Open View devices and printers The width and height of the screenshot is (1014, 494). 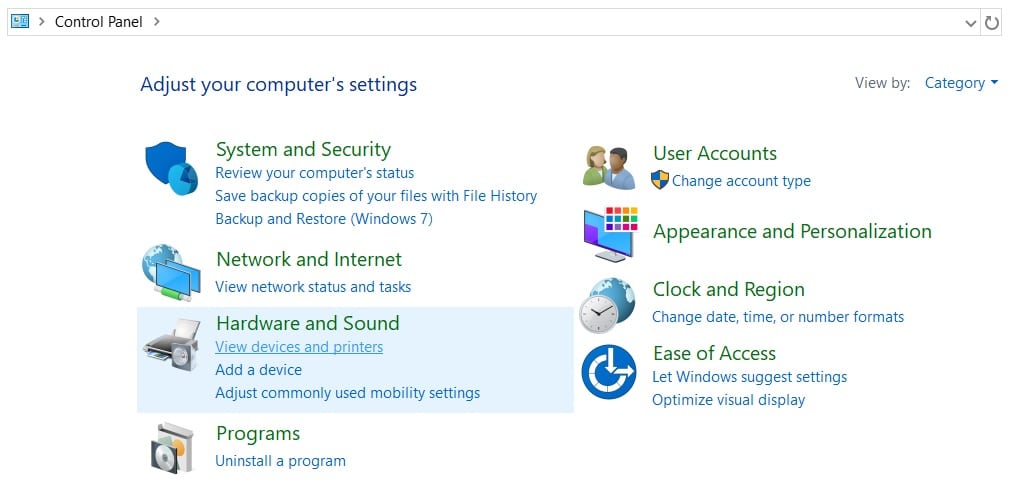click(299, 347)
